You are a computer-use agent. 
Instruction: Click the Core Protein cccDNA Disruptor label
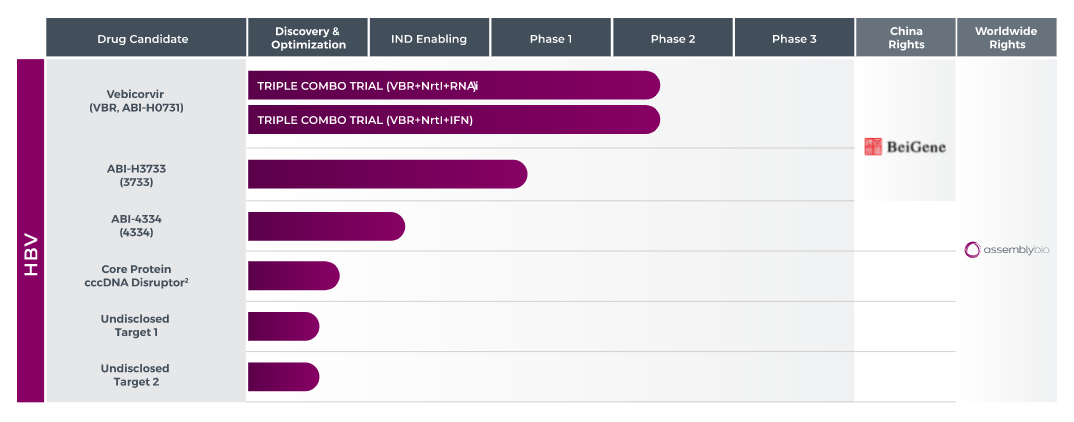(136, 275)
